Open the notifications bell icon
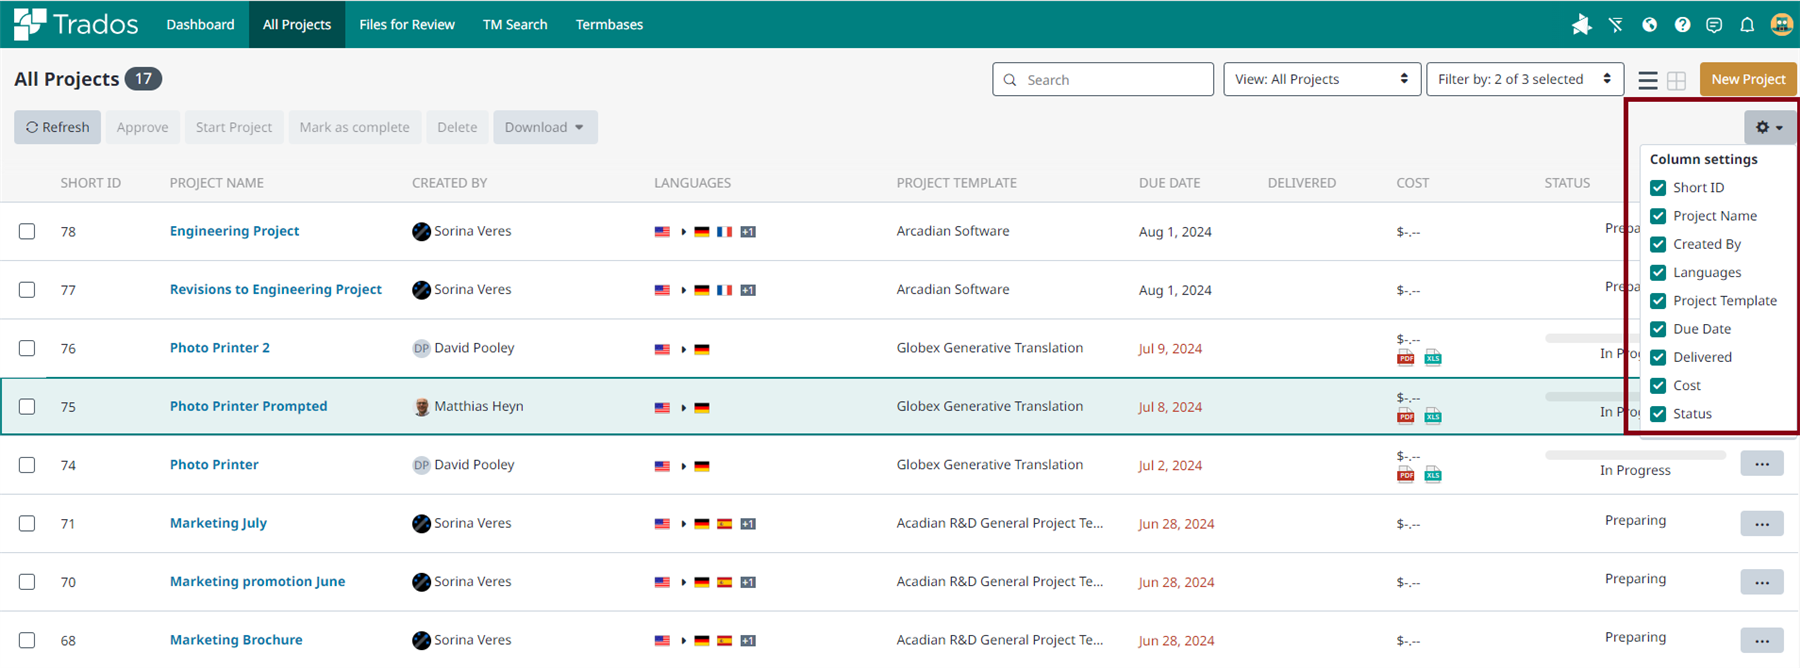Image resolution: width=1800 pixels, height=668 pixels. tap(1747, 25)
